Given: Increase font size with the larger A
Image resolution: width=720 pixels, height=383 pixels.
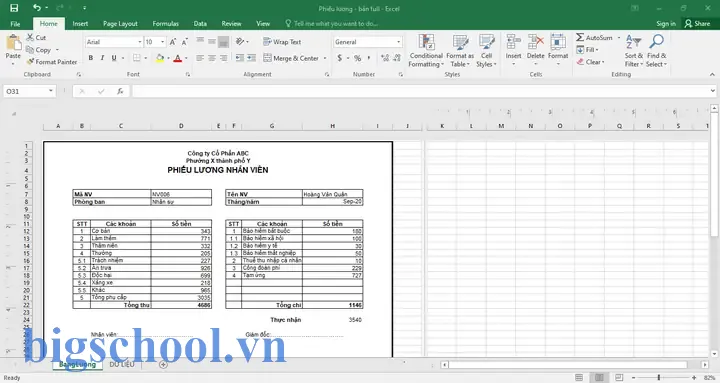Looking at the screenshot, I should coord(173,42).
